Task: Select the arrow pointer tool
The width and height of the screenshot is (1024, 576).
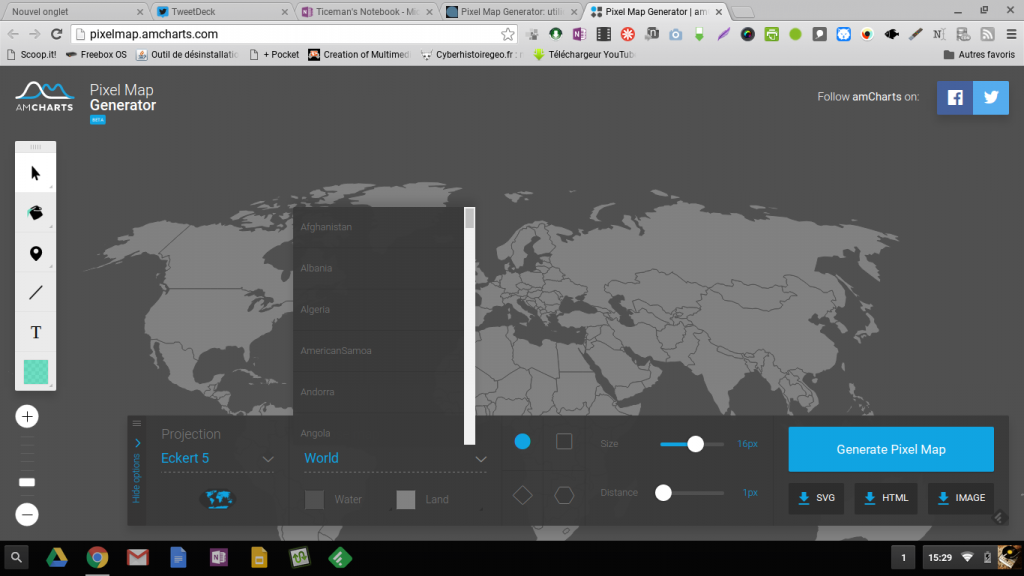Action: click(x=36, y=173)
